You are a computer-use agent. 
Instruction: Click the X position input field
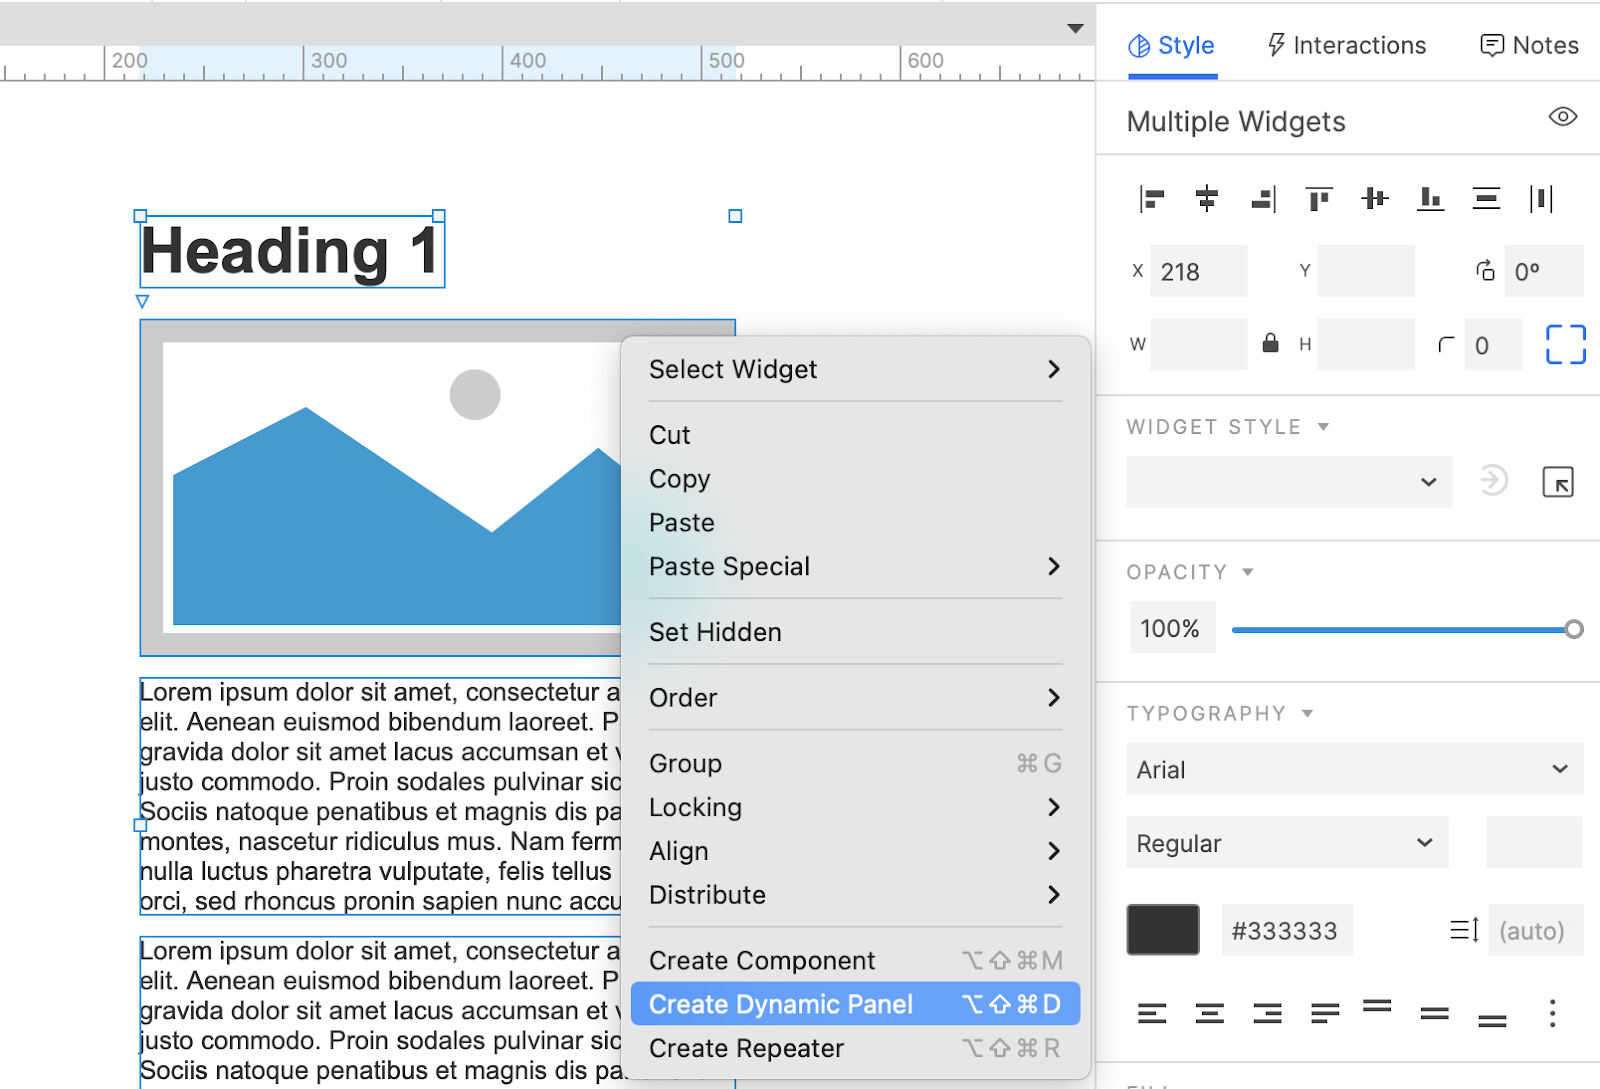coord(1198,271)
